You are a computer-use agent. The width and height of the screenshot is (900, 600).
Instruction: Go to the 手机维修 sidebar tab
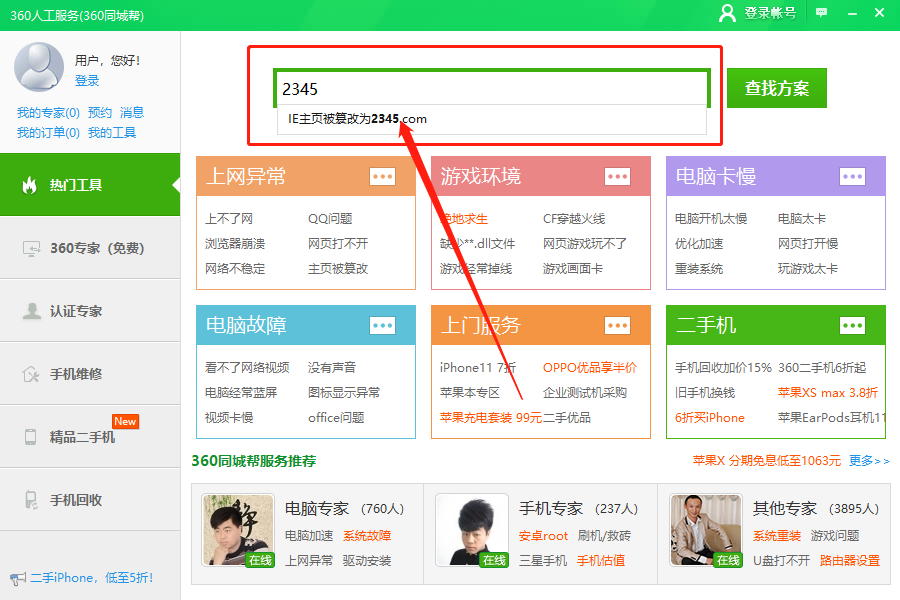[90, 374]
